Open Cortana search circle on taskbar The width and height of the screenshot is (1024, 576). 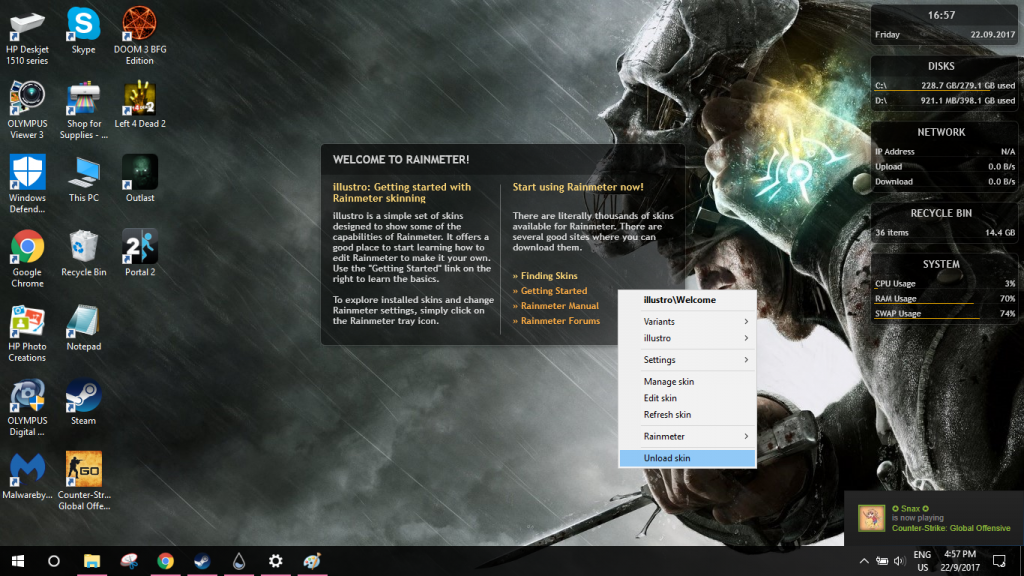pos(54,561)
